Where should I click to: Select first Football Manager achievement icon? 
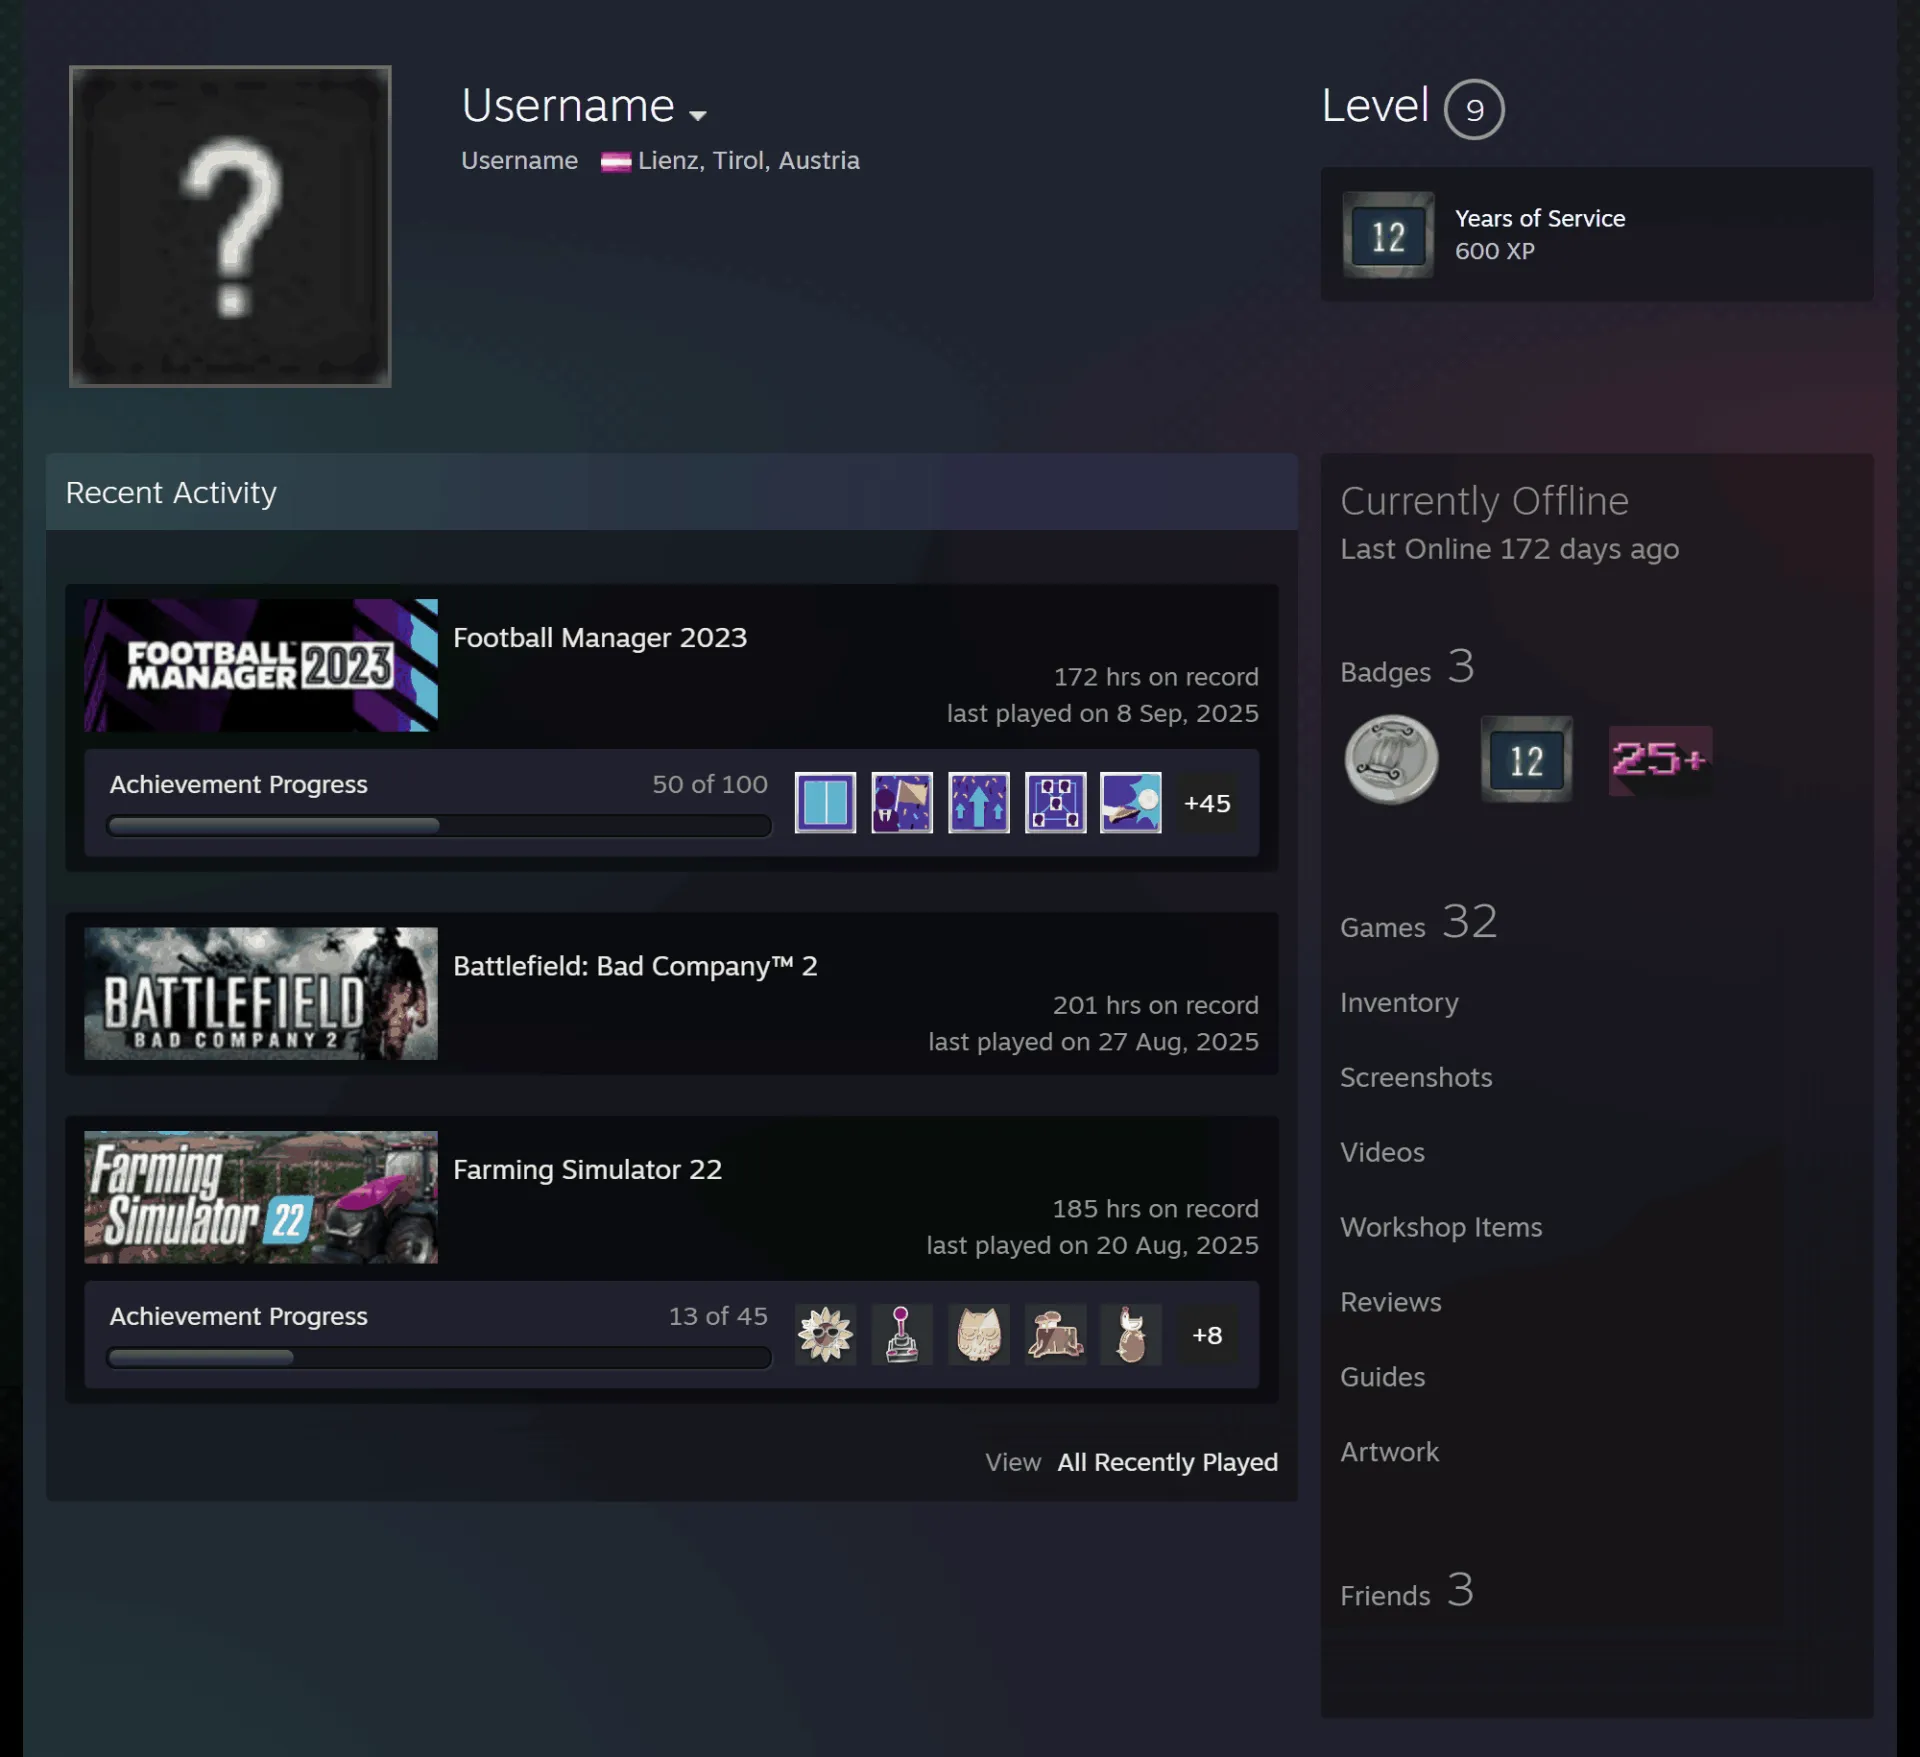point(825,802)
